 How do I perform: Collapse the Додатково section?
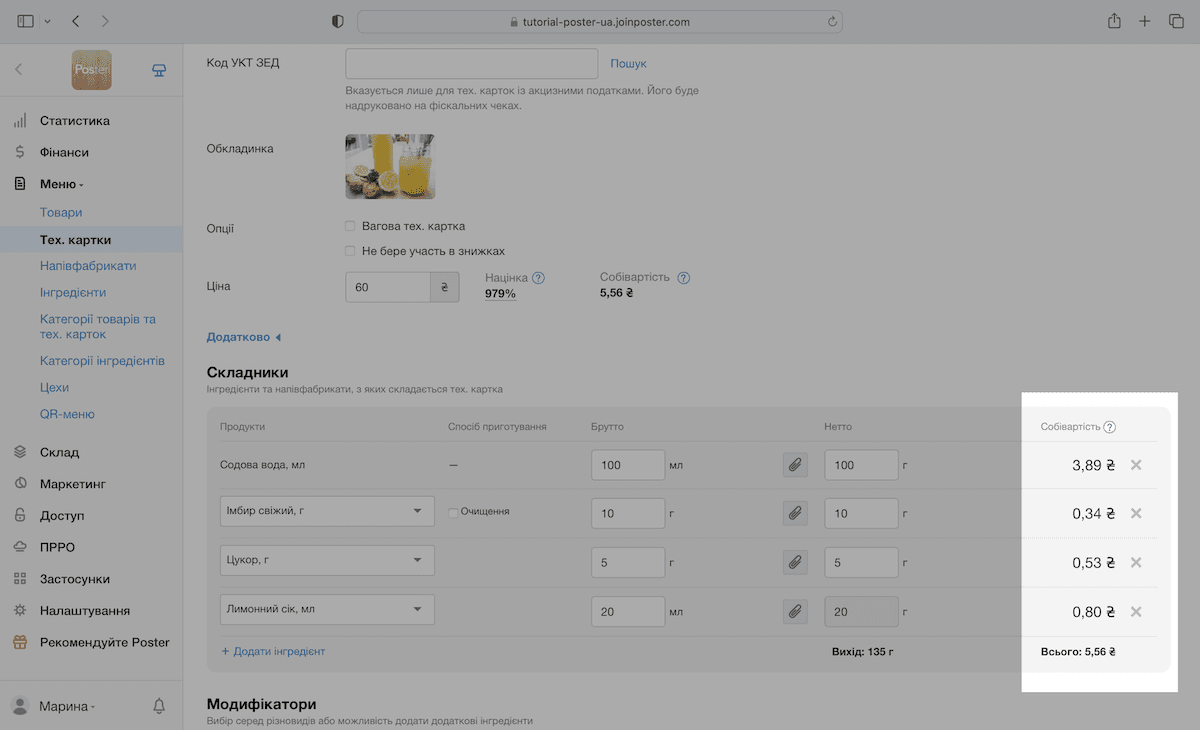point(244,338)
